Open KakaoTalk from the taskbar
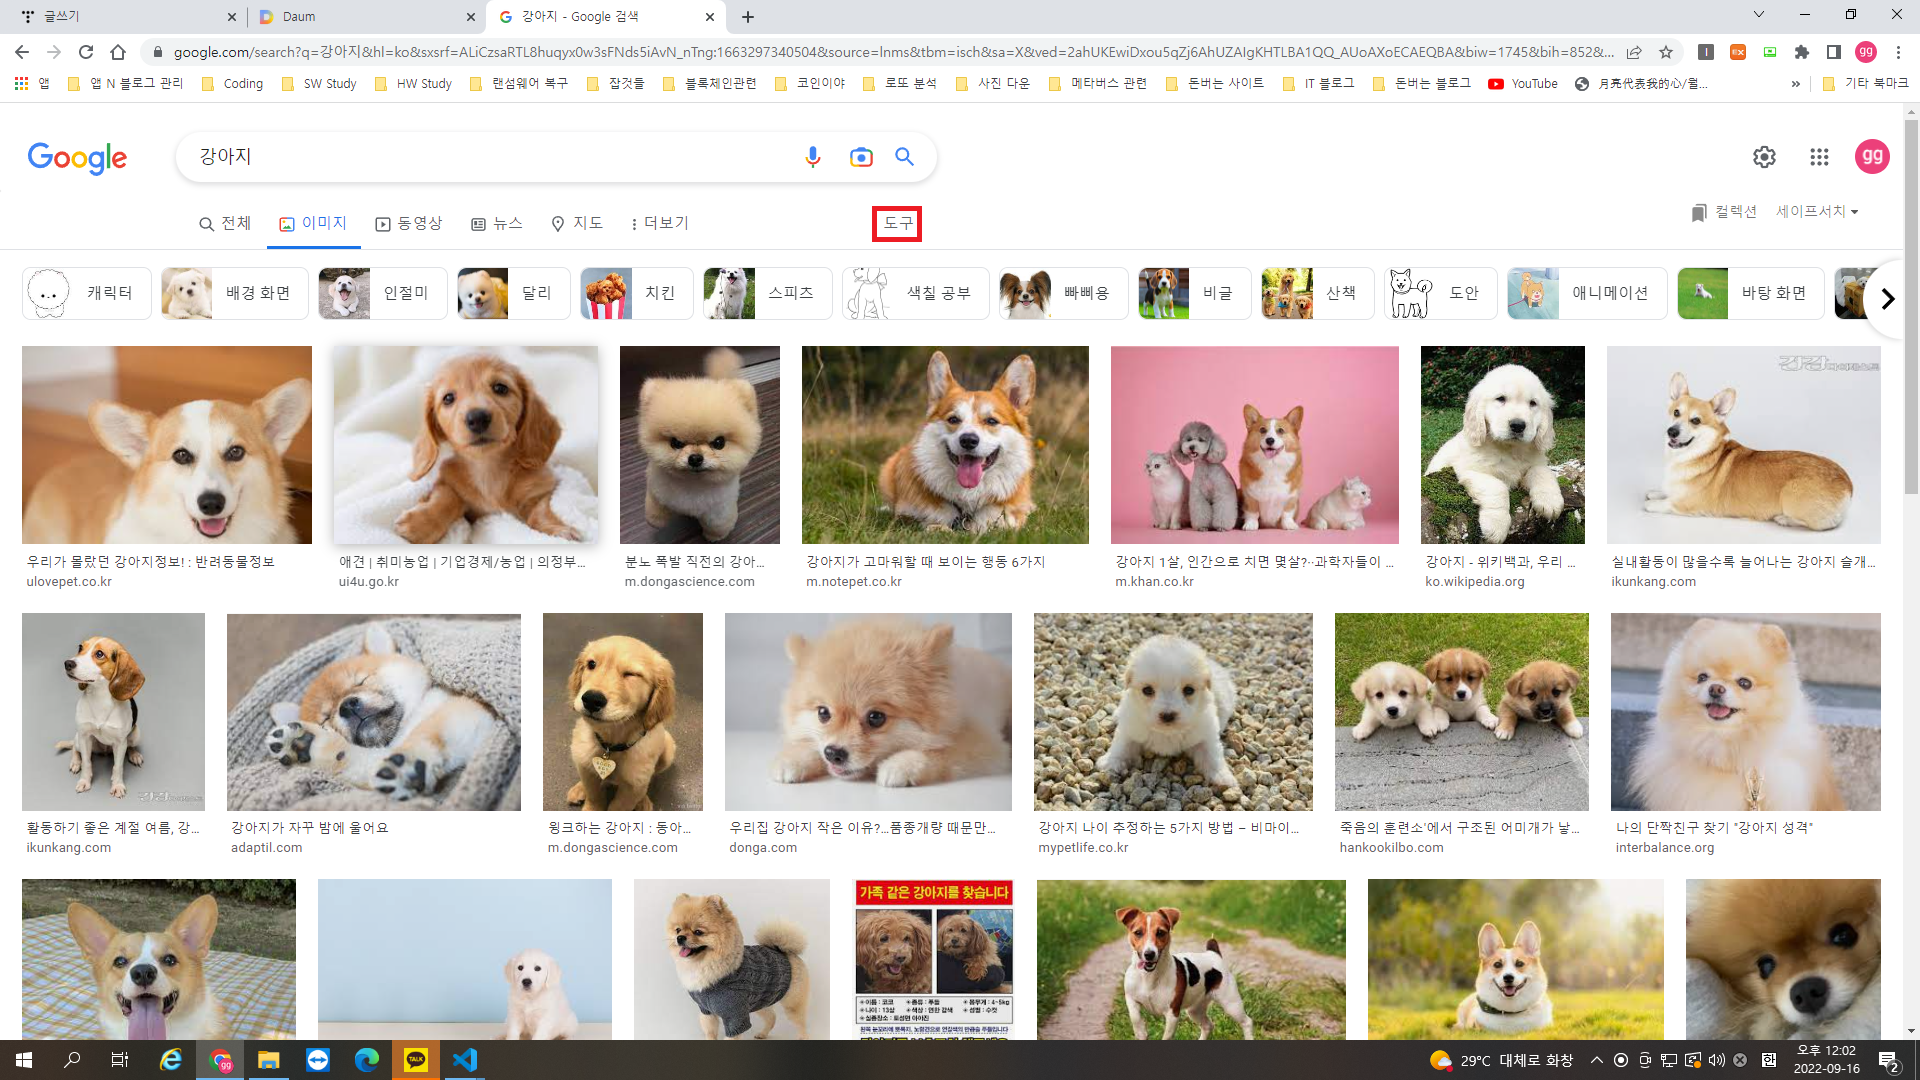Viewport: 1920px width, 1080px height. (x=415, y=1060)
